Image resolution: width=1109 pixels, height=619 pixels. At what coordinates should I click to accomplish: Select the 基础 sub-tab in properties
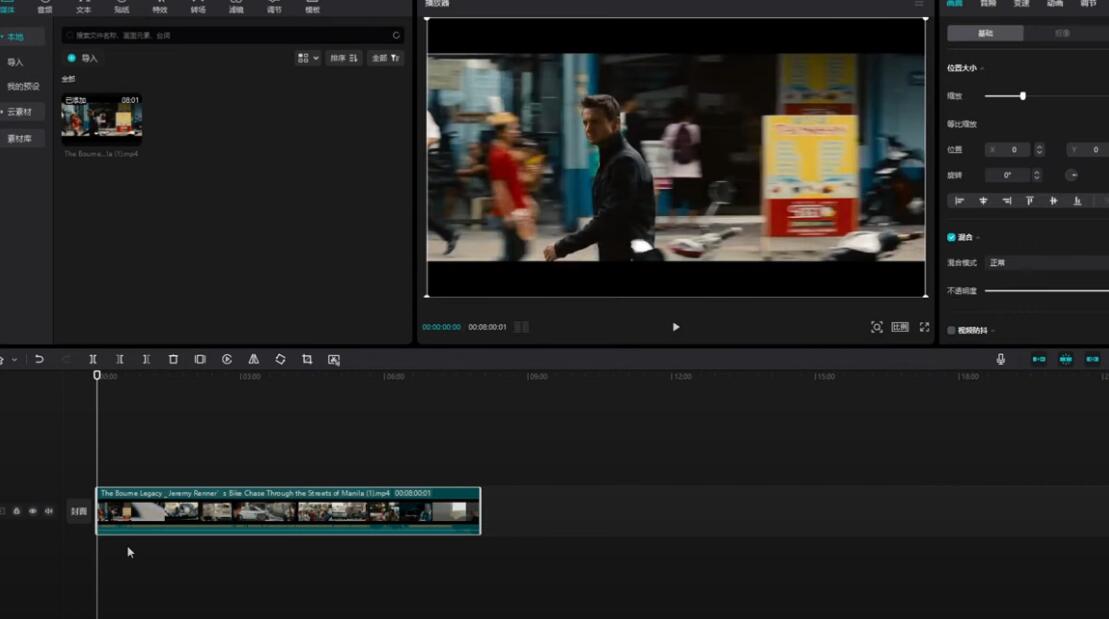point(985,33)
